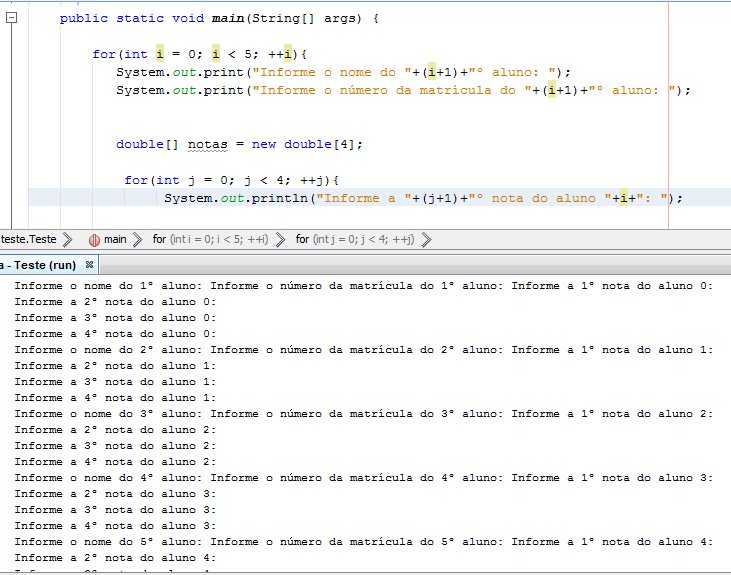Collapse the main method code fold
This screenshot has width=731, height=575.
click(11, 18)
